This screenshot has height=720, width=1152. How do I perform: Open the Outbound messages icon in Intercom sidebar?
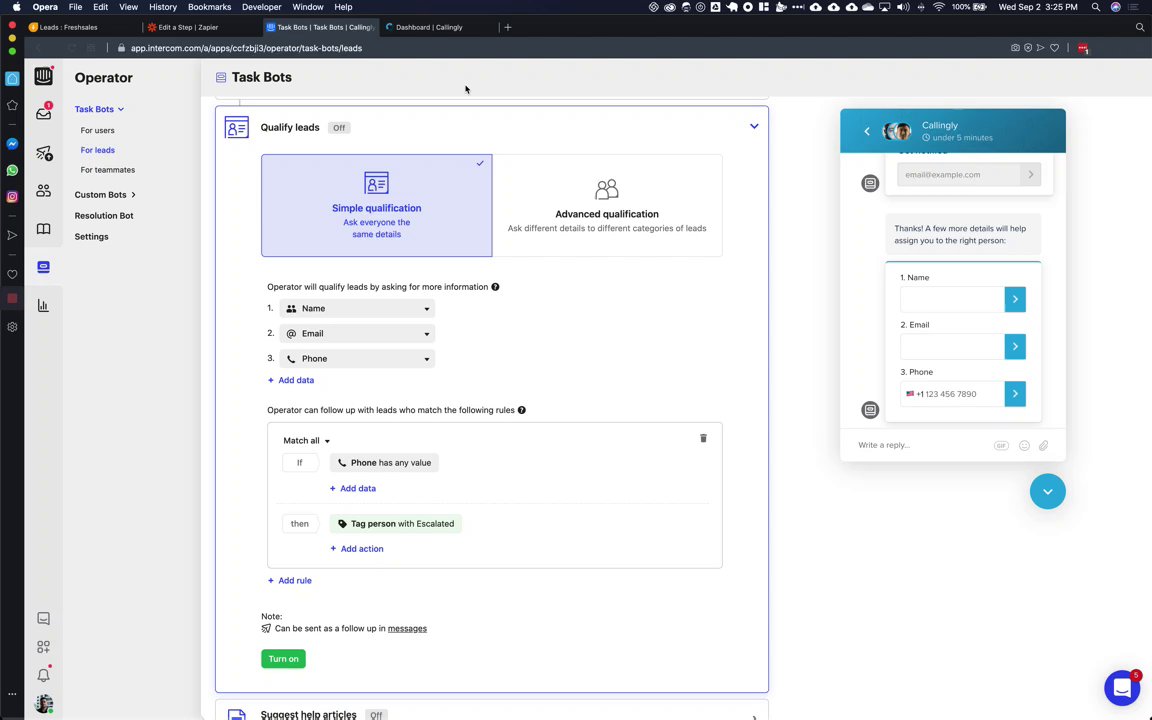pos(43,153)
